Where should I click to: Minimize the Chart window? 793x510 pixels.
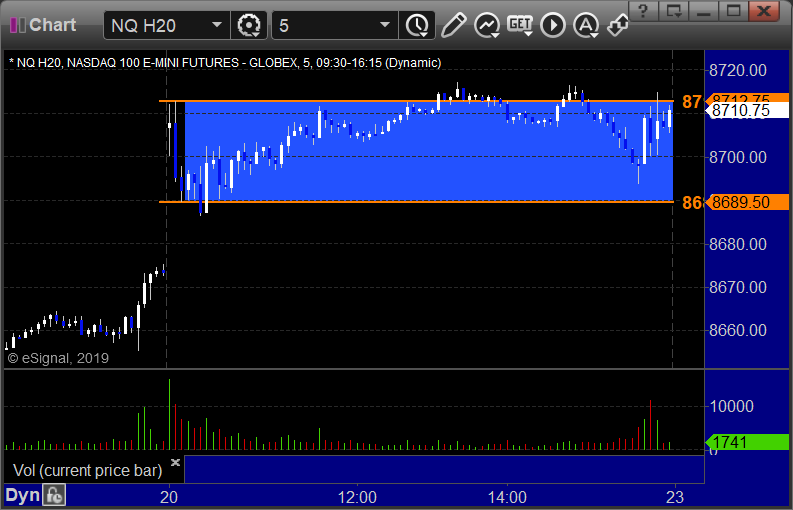703,10
